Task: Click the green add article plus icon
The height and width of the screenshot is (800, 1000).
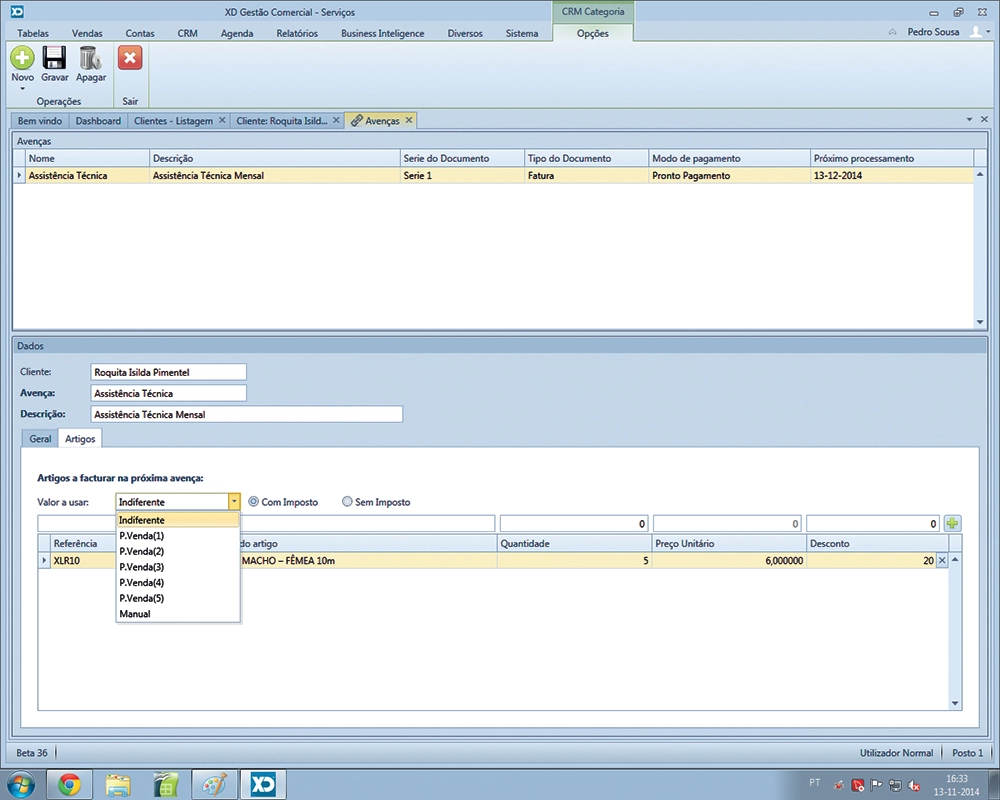Action: pyautogui.click(x=953, y=523)
